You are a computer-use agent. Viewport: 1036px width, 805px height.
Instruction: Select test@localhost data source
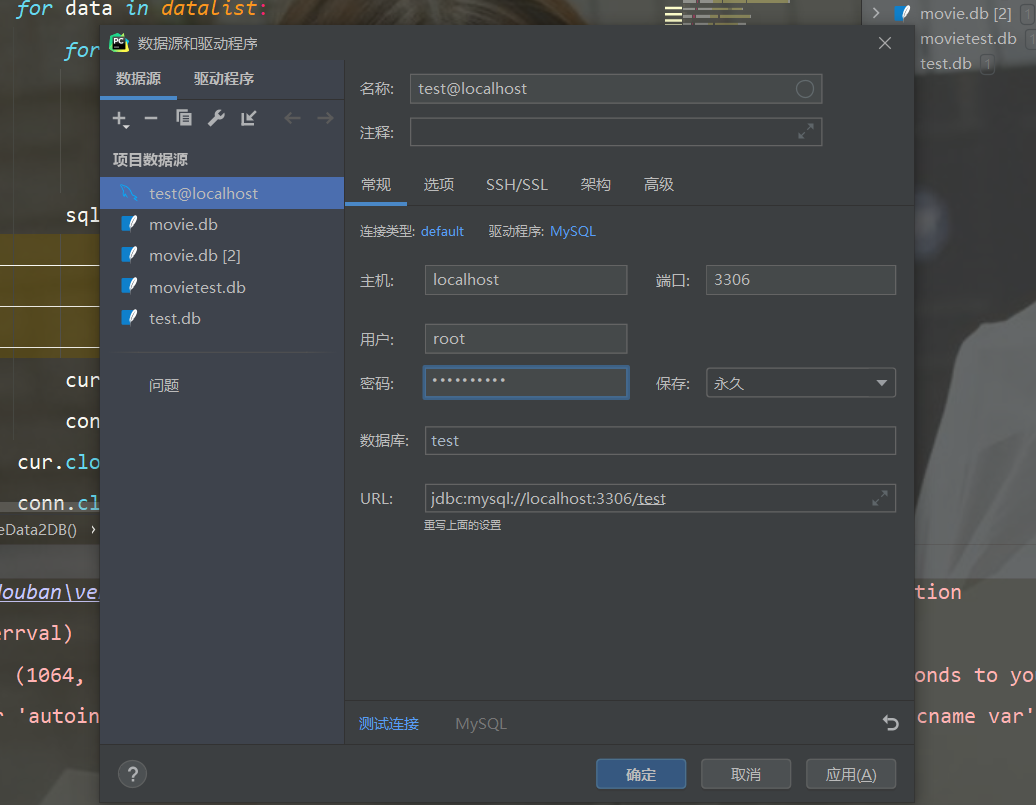[x=222, y=193]
